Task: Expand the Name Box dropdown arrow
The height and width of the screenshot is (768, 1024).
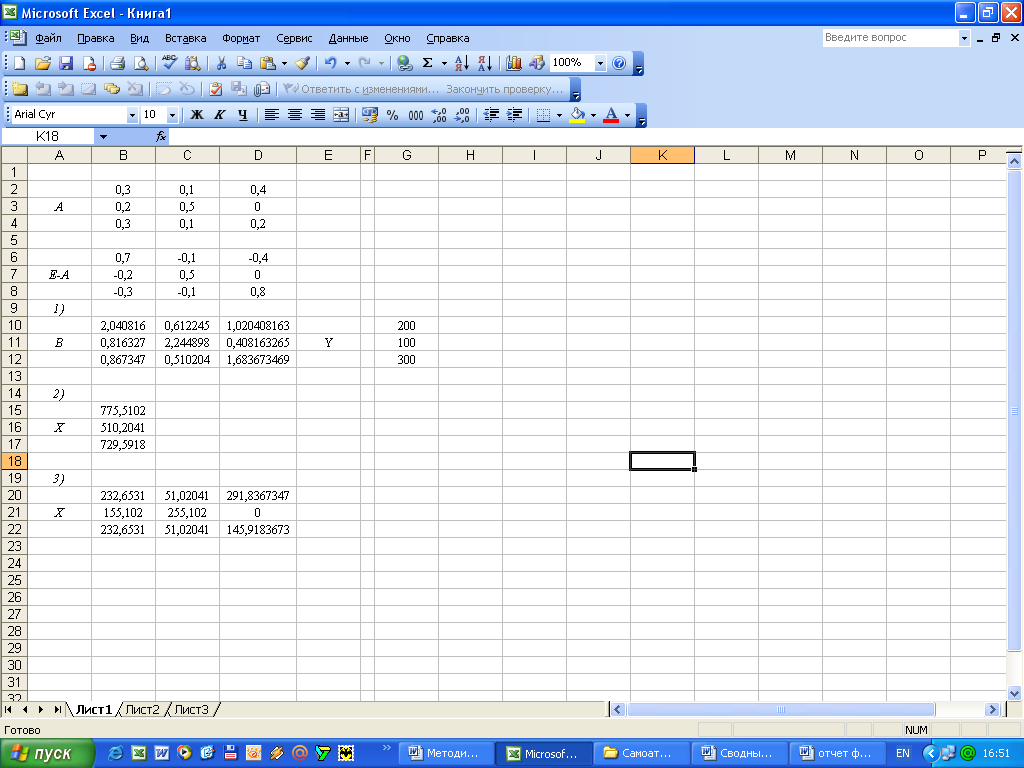Action: click(103, 136)
